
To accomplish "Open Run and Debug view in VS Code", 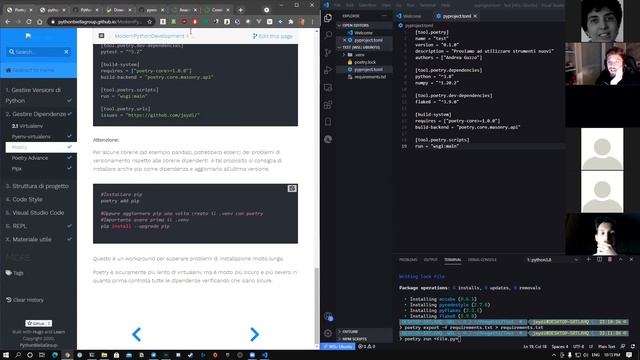I will 328,70.
